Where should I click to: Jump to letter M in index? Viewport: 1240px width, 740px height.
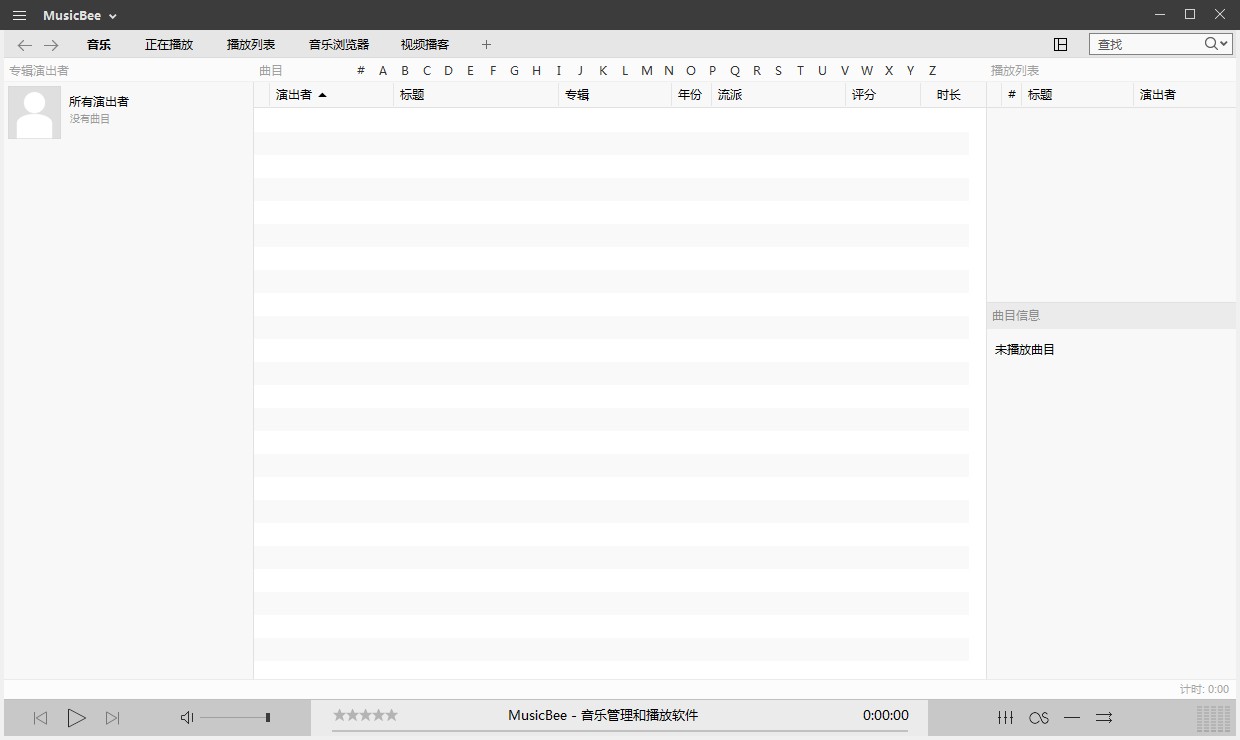(x=647, y=71)
